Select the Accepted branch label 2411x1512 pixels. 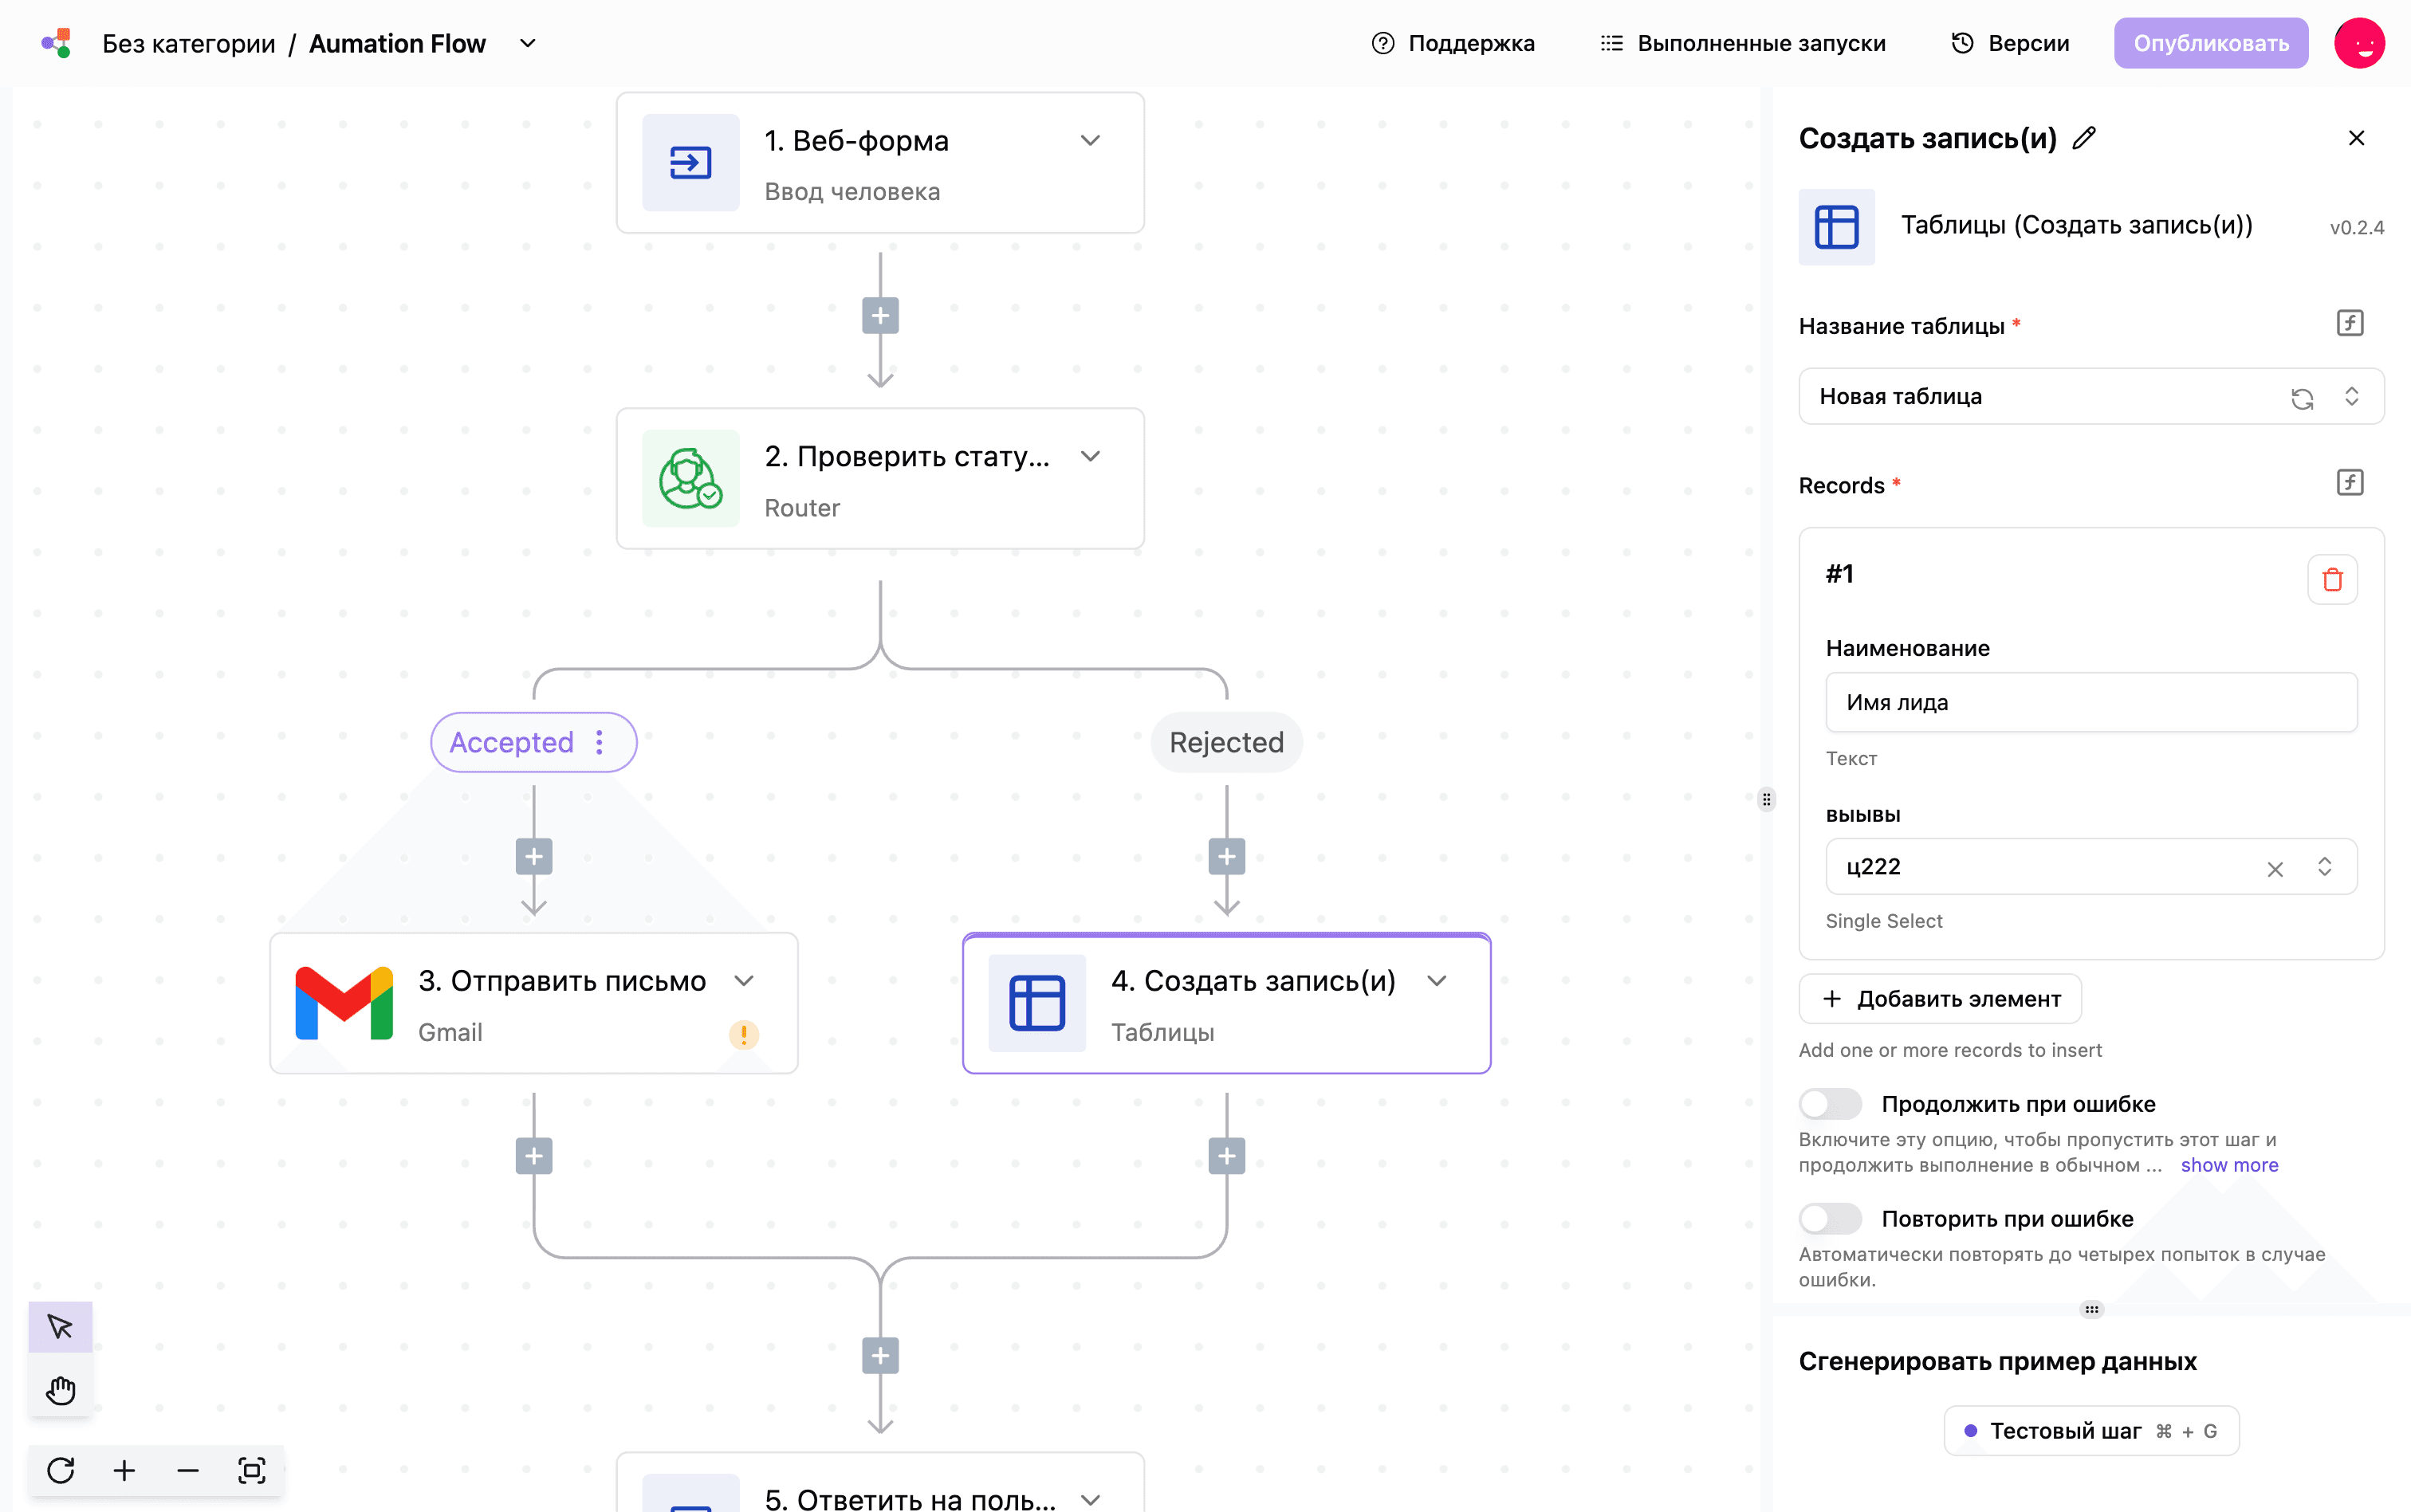[x=511, y=742]
